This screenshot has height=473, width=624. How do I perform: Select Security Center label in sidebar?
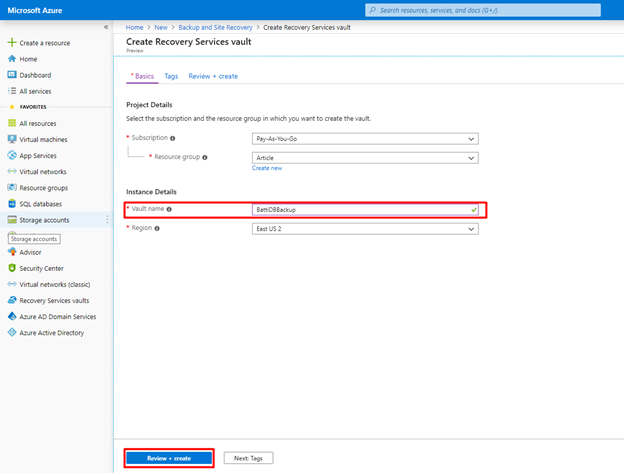[41, 268]
